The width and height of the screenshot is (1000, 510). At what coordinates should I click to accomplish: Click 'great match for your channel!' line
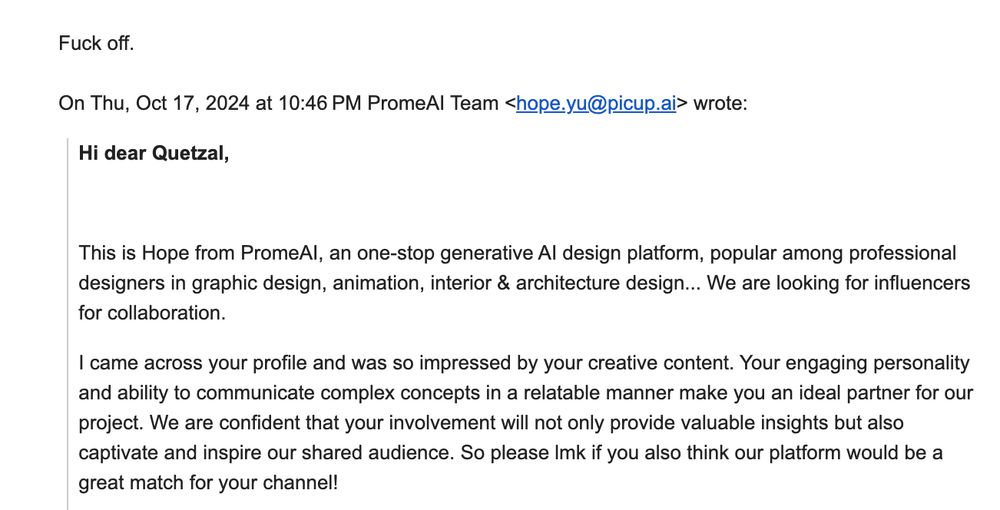(x=208, y=483)
